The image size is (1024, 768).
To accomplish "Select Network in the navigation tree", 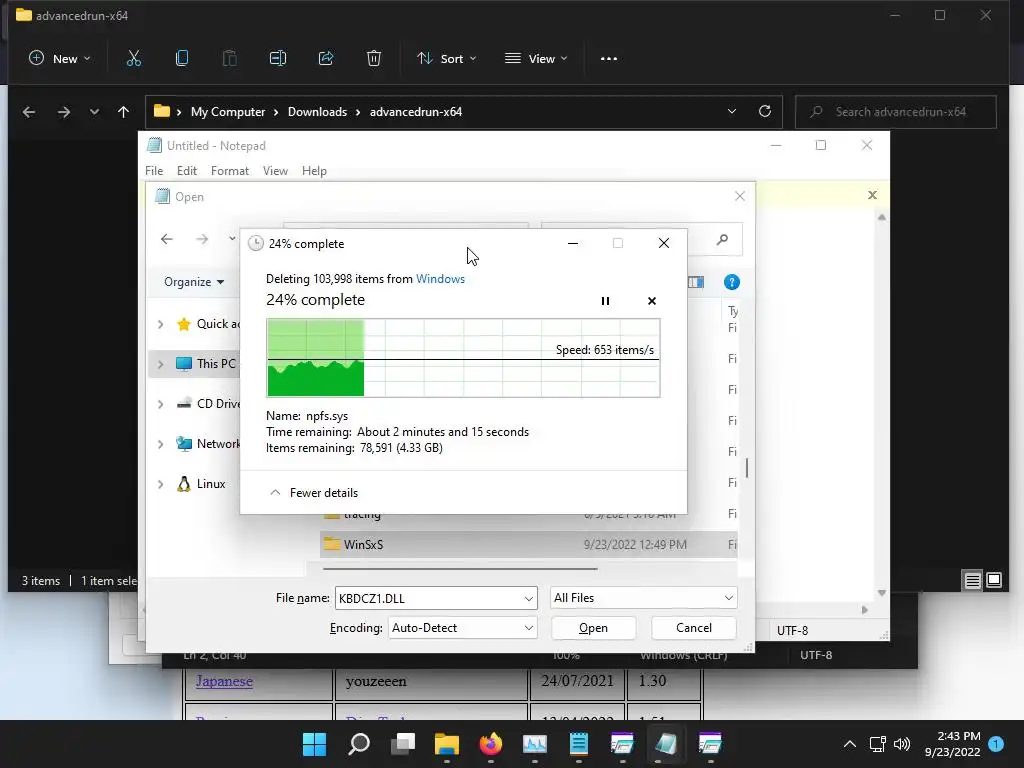I will pos(208,444).
